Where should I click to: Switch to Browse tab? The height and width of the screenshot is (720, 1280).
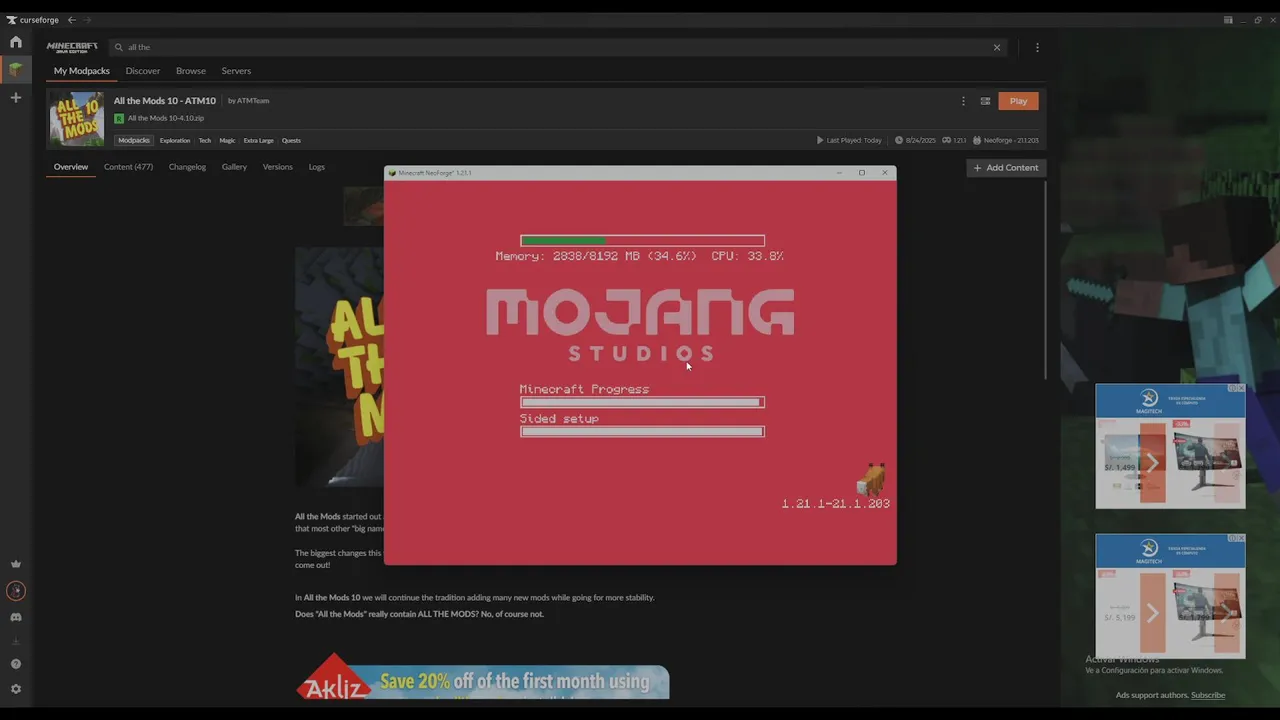click(191, 71)
